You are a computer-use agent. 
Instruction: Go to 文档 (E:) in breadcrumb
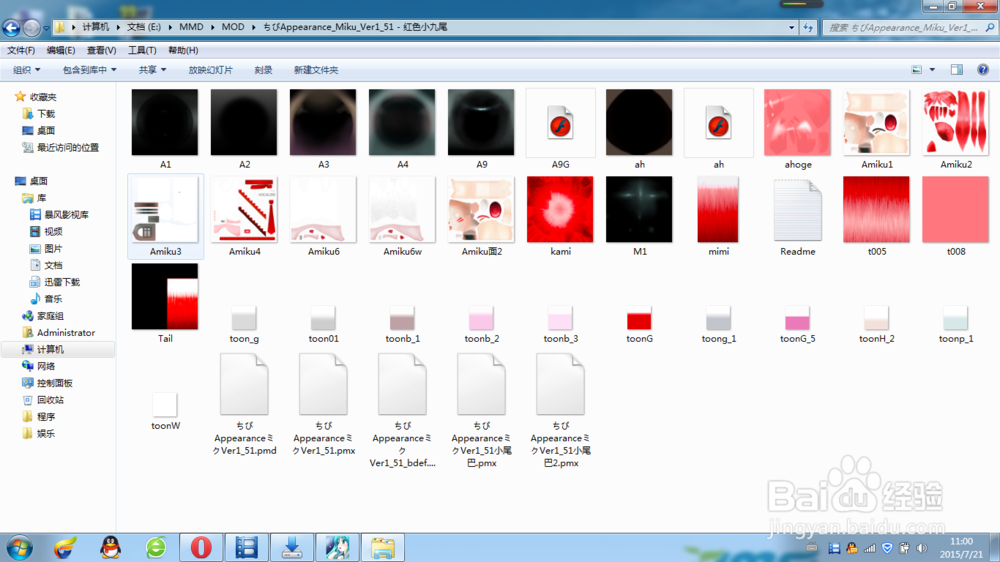(x=143, y=27)
